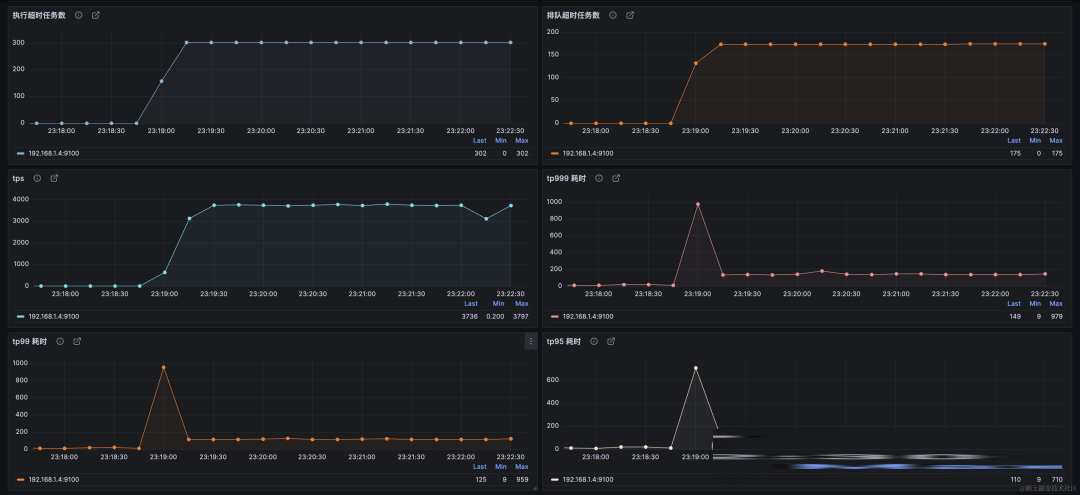This screenshot has height=495, width=1080.
Task: Open three-dot menu on tp99 耗时 panel
Action: point(530,341)
